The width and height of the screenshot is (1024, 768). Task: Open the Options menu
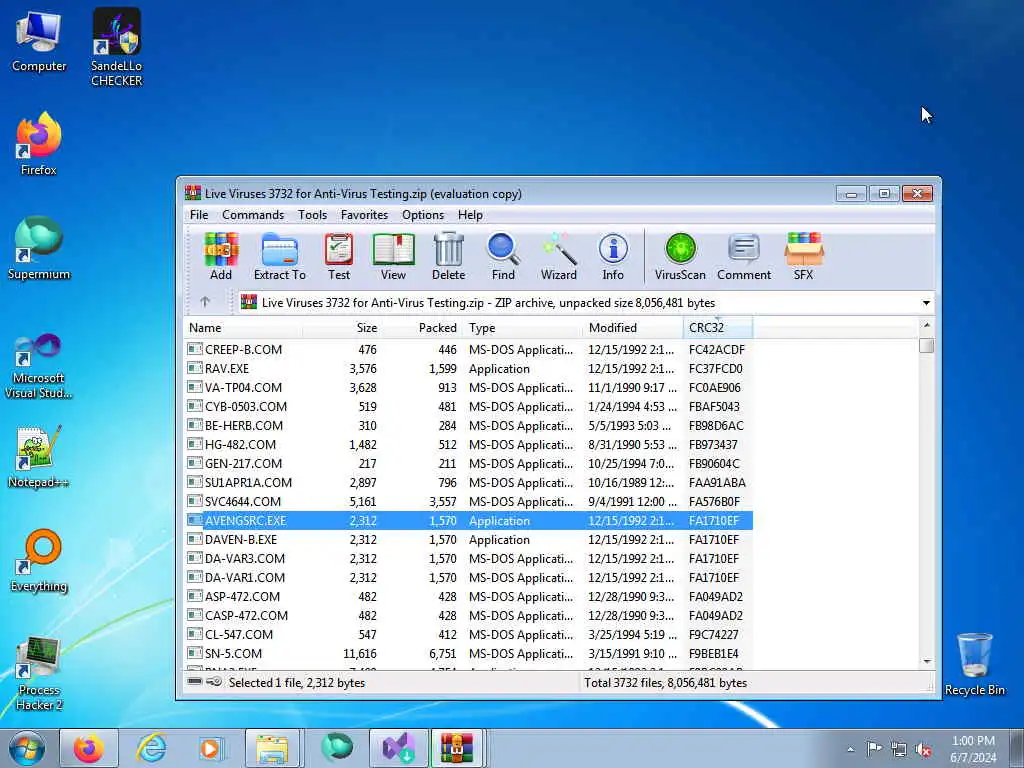click(x=423, y=215)
